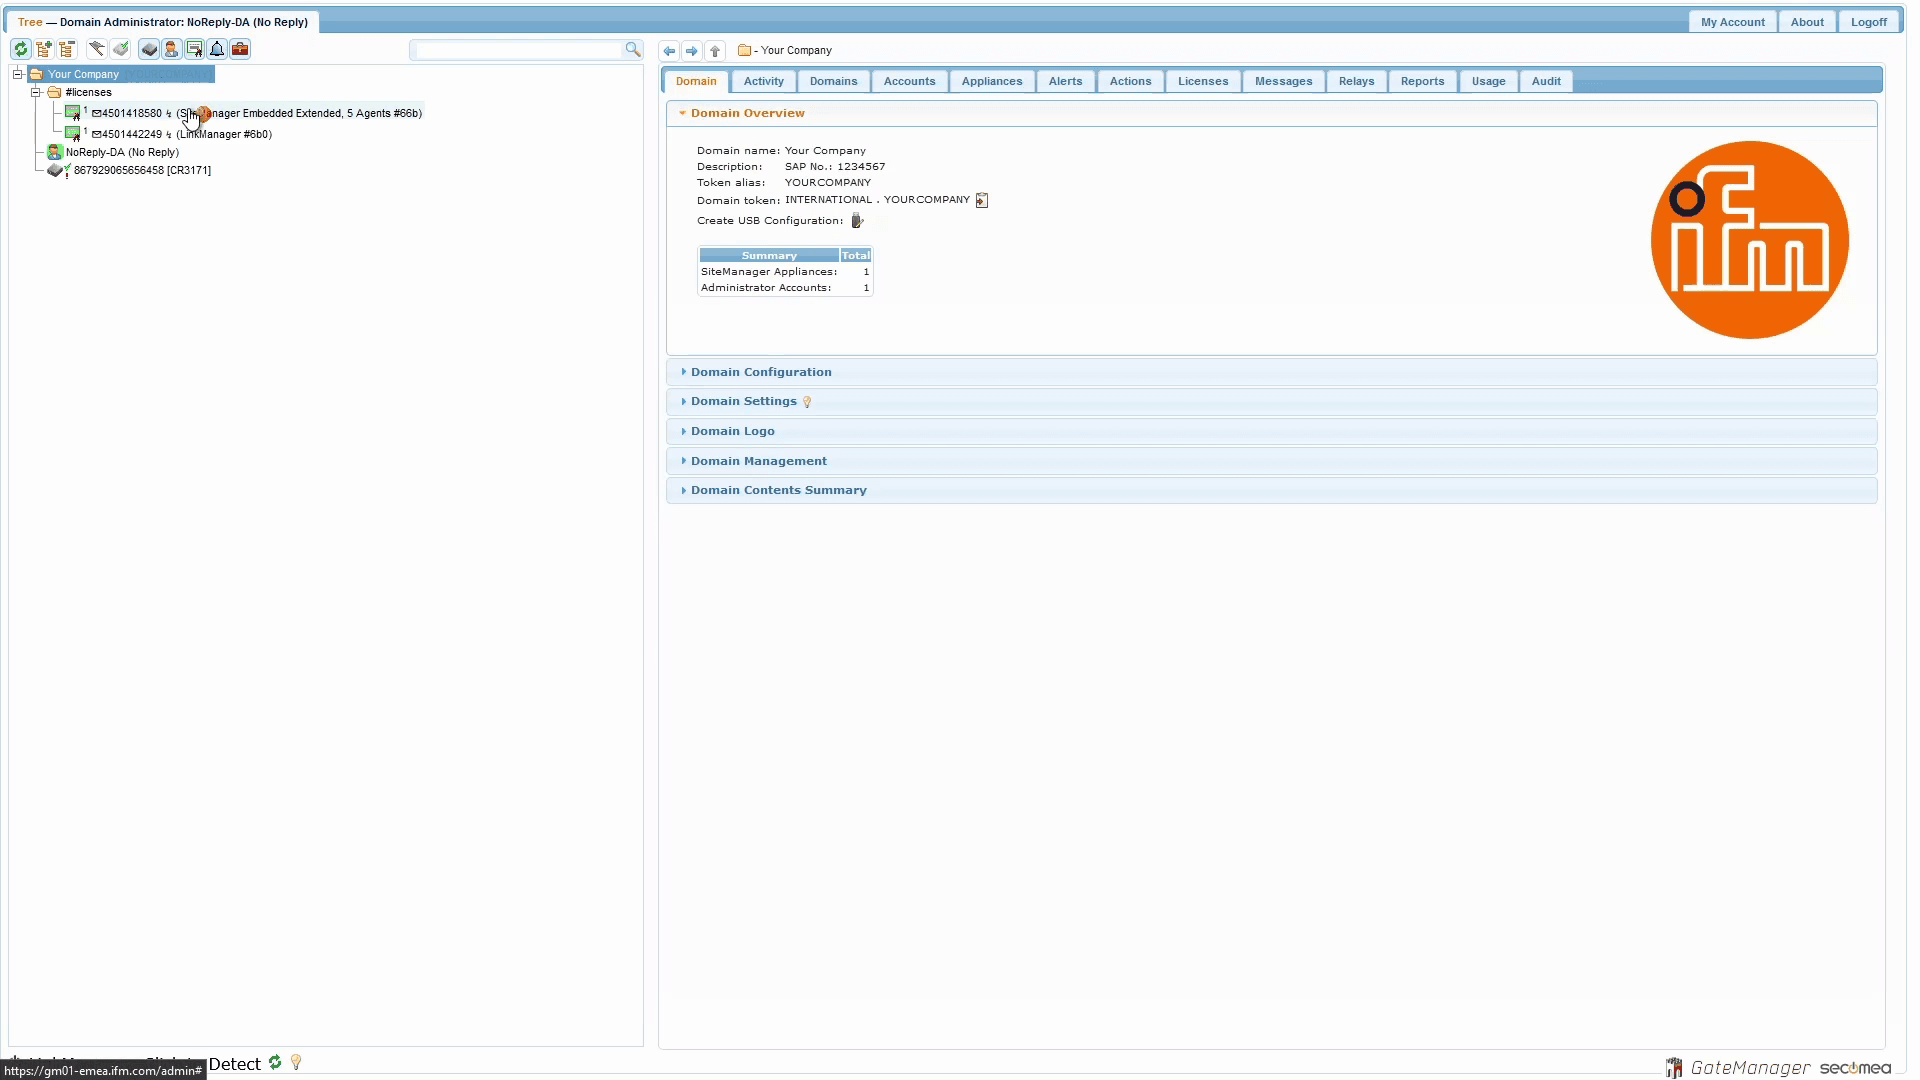Expand the Domain Configuration section

click(760, 372)
